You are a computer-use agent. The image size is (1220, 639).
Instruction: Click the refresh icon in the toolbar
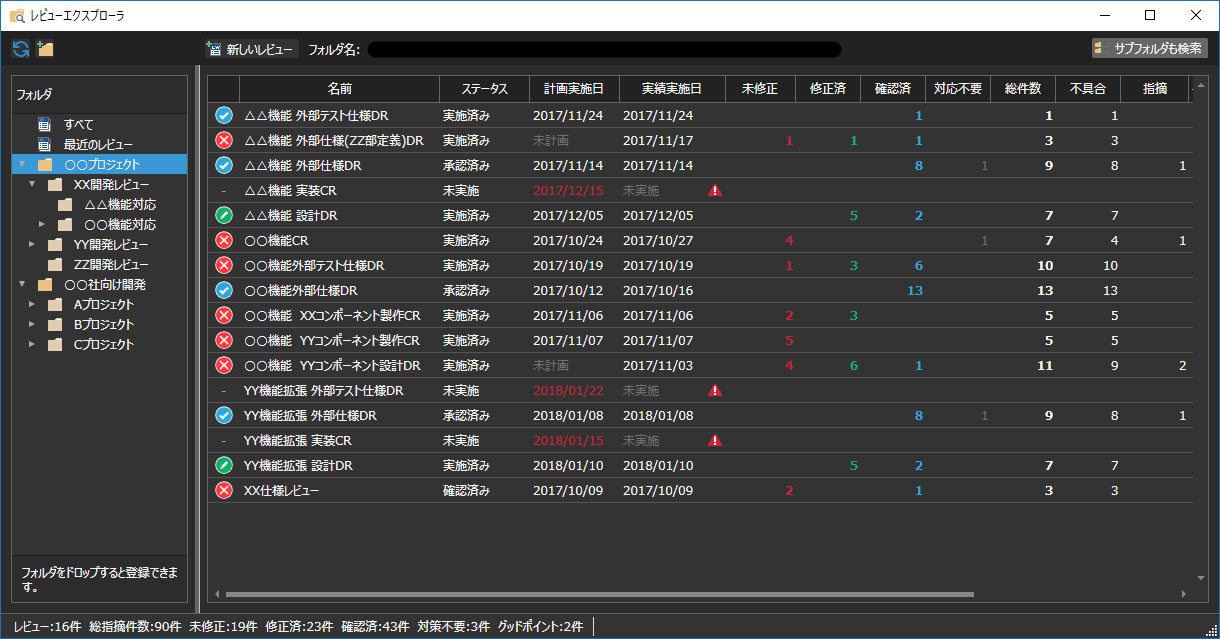[x=18, y=48]
